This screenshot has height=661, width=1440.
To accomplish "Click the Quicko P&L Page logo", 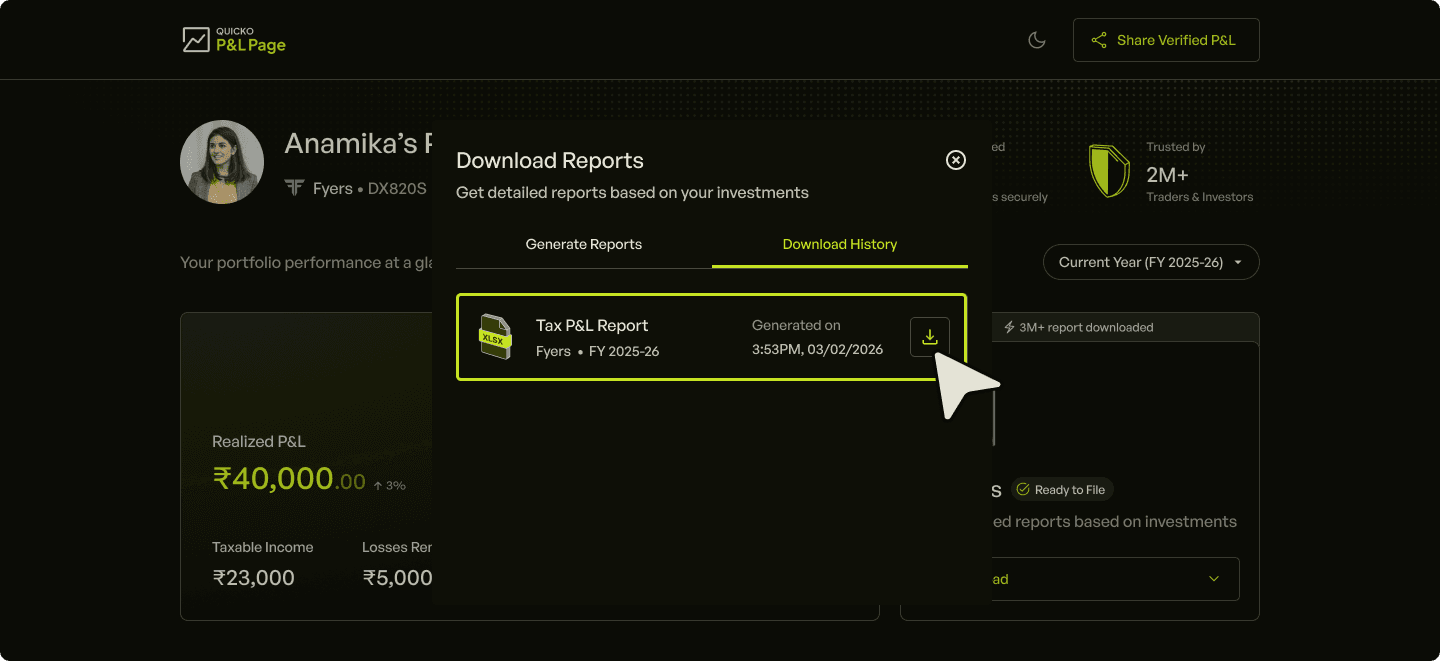I will click(234, 40).
